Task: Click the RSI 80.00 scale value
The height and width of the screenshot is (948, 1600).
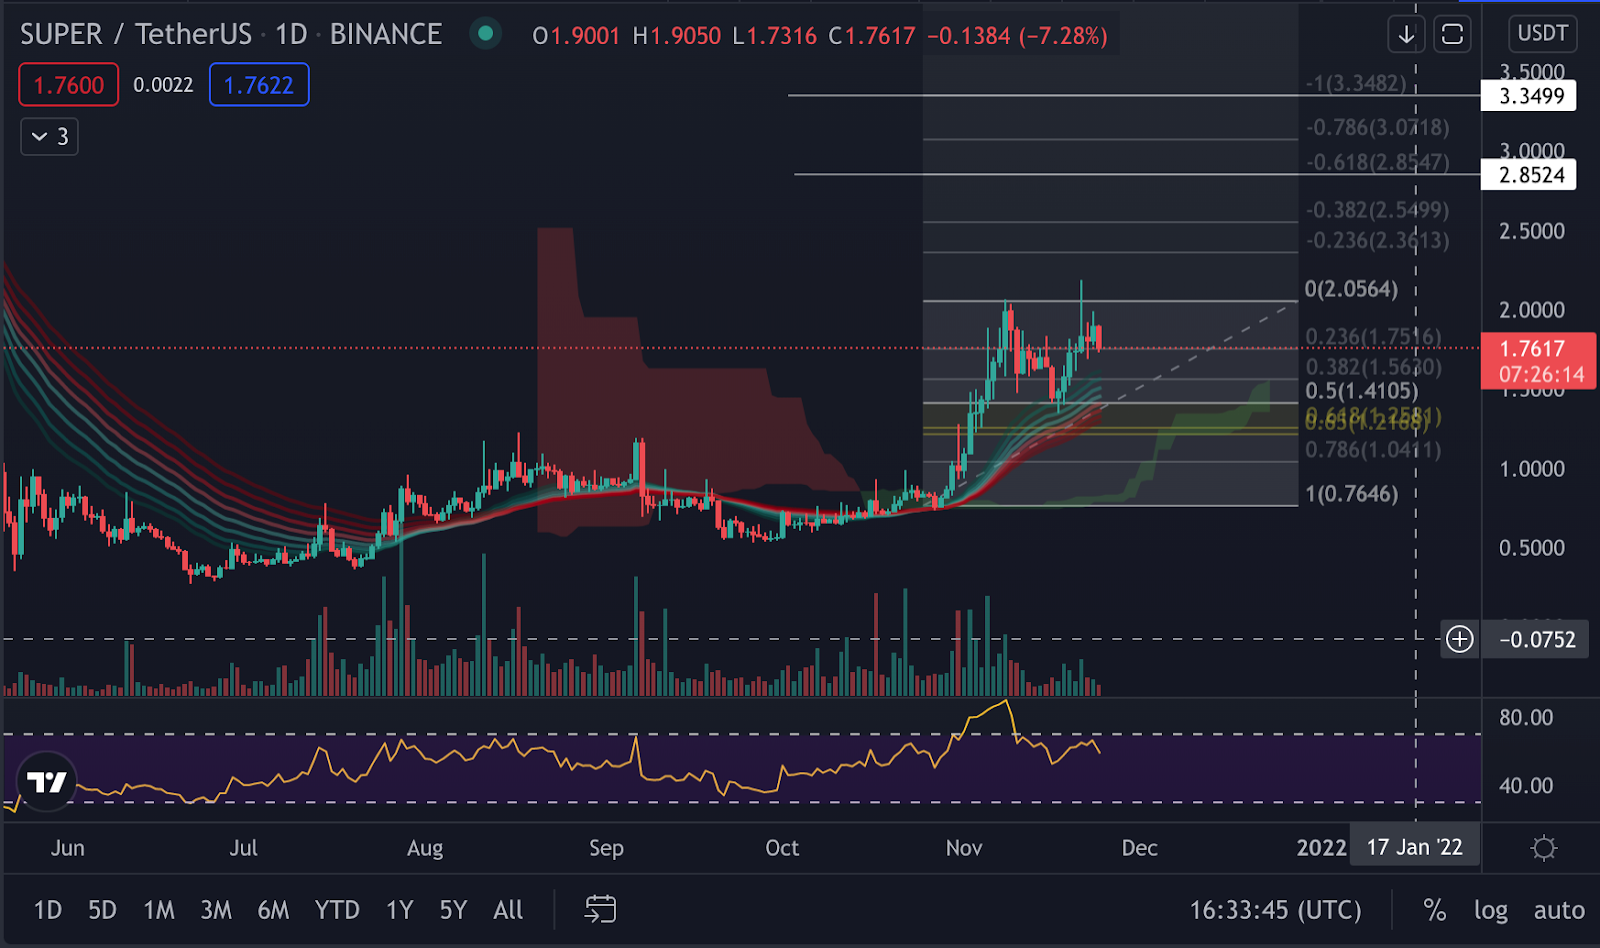Action: (1526, 717)
